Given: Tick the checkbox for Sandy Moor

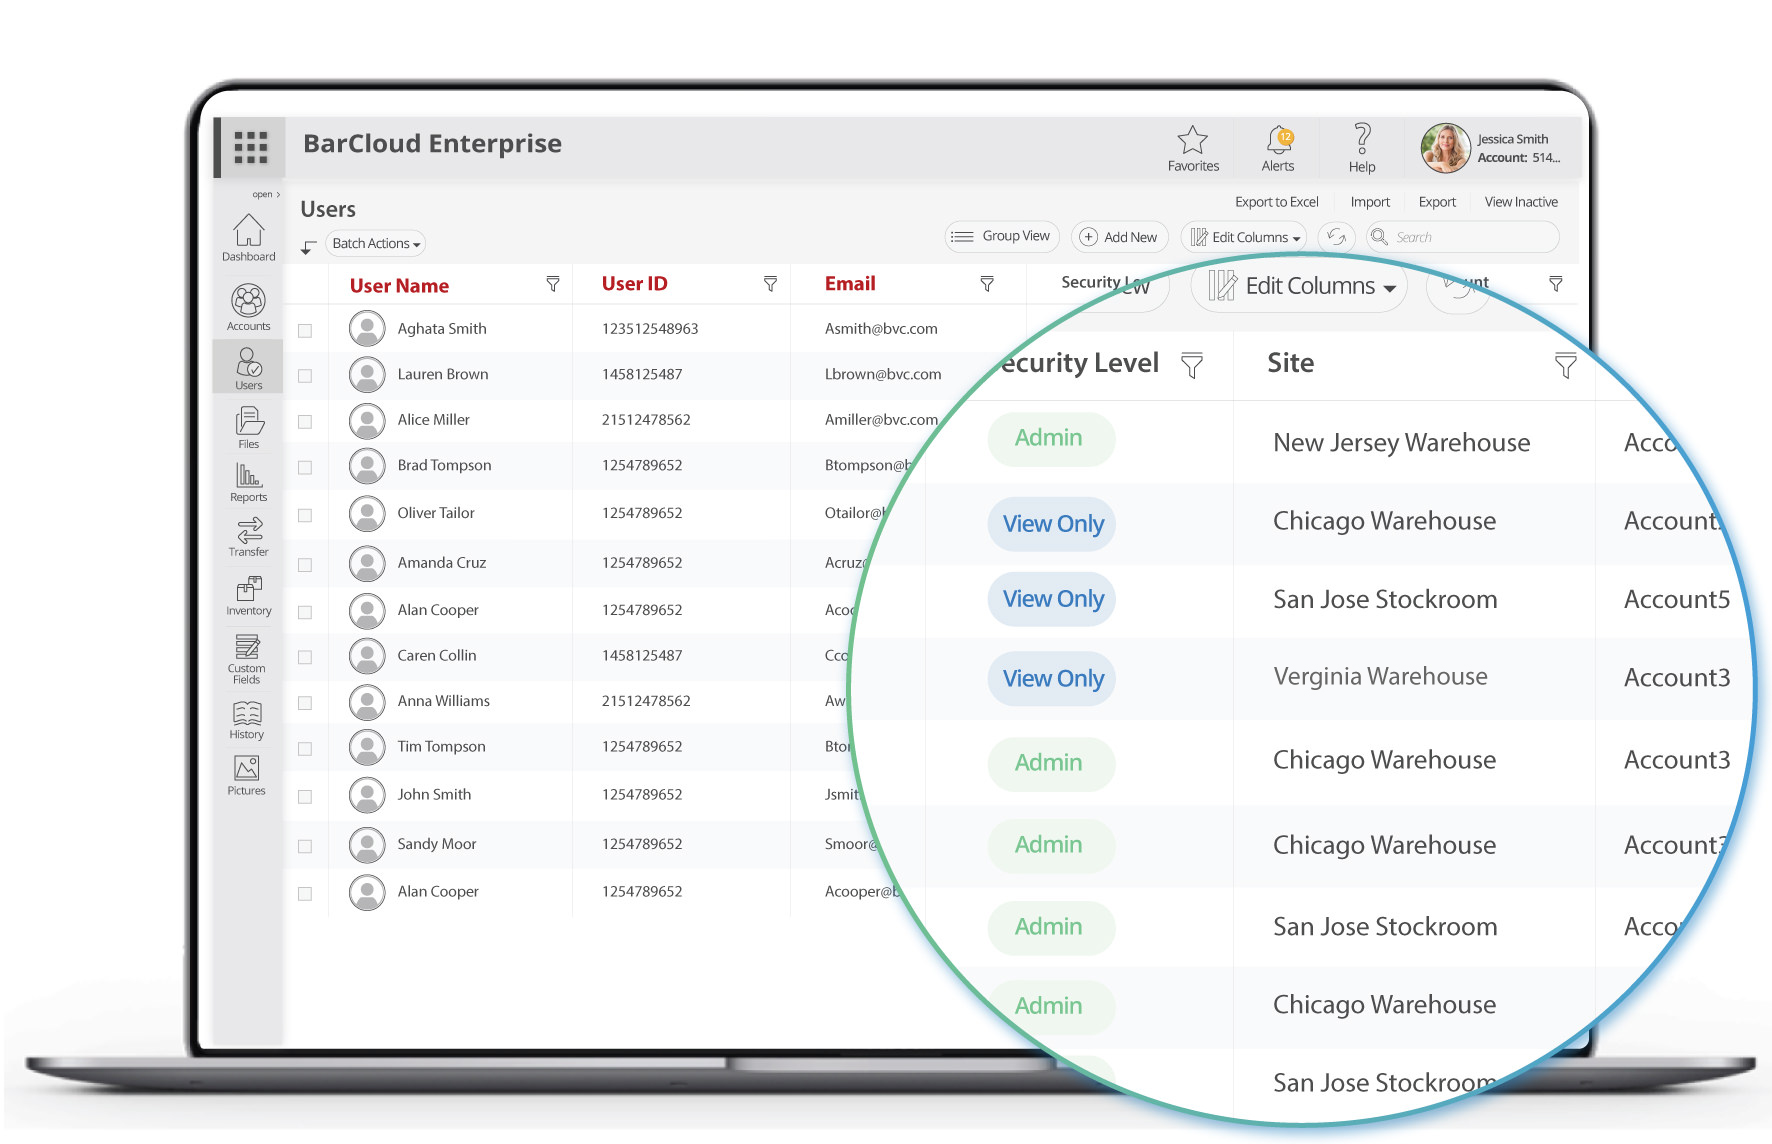Looking at the screenshot, I should (305, 846).
